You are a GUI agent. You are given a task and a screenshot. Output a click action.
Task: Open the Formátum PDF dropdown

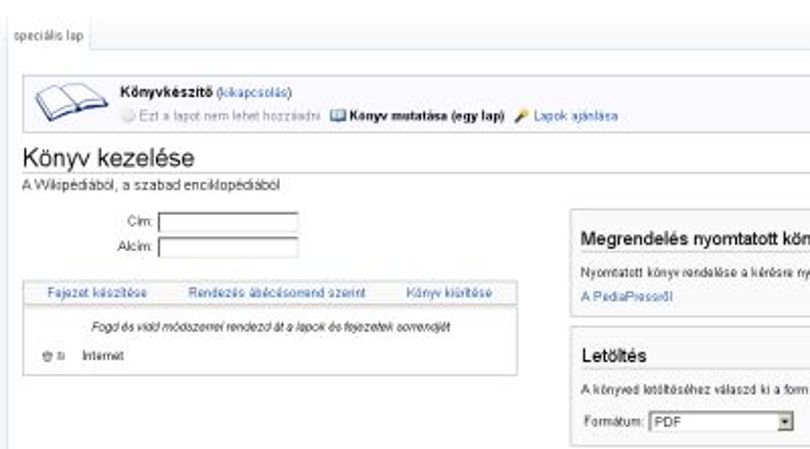click(721, 422)
